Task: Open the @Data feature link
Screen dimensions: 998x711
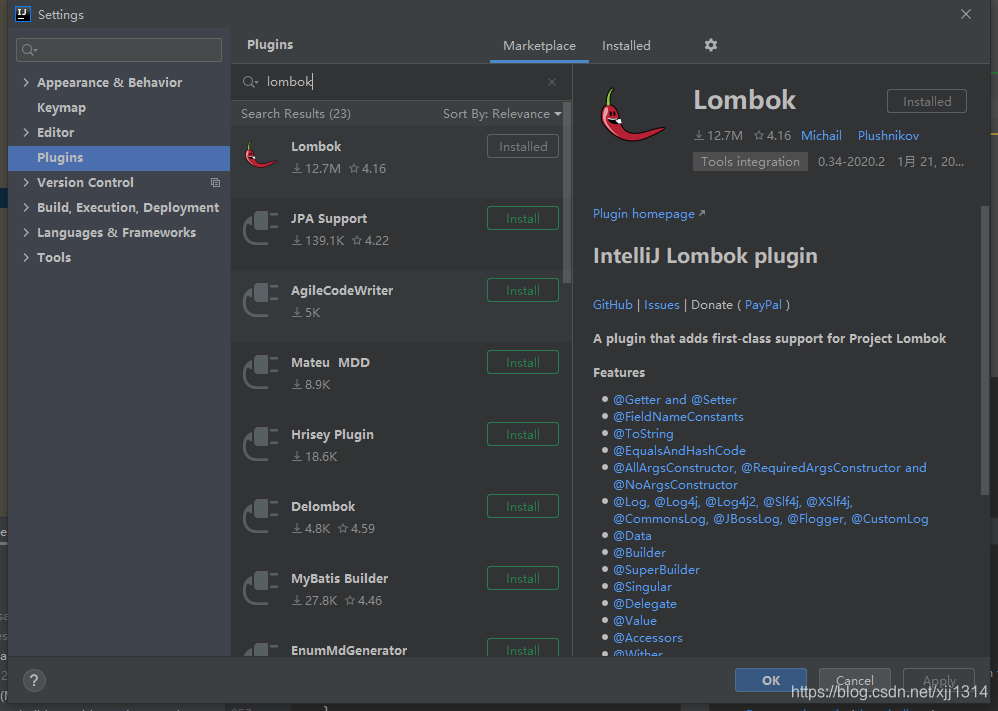Action: tap(632, 536)
